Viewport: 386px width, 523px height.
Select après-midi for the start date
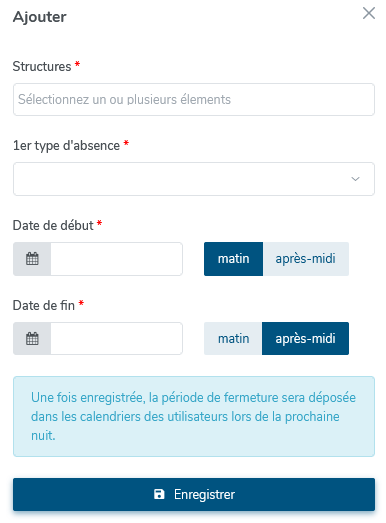tap(306, 259)
